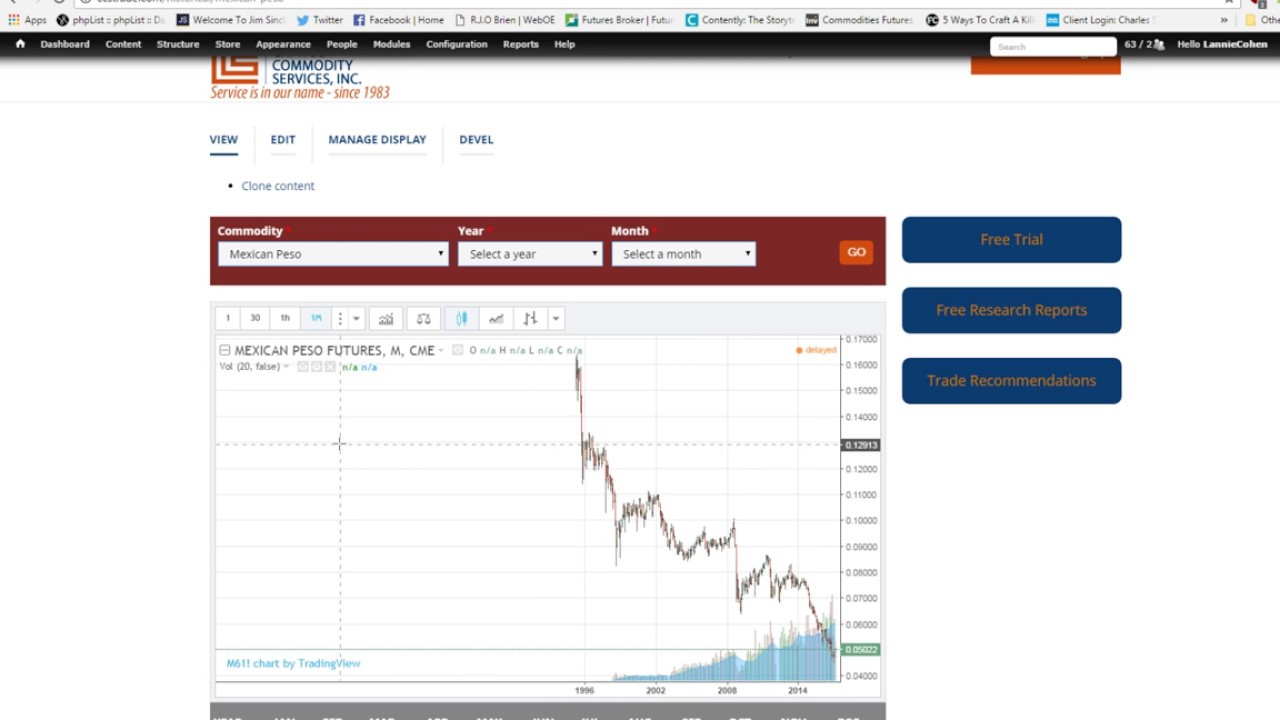This screenshot has height=720, width=1280.
Task: Toggle OHLC values box in legend
Action: (x=457, y=349)
